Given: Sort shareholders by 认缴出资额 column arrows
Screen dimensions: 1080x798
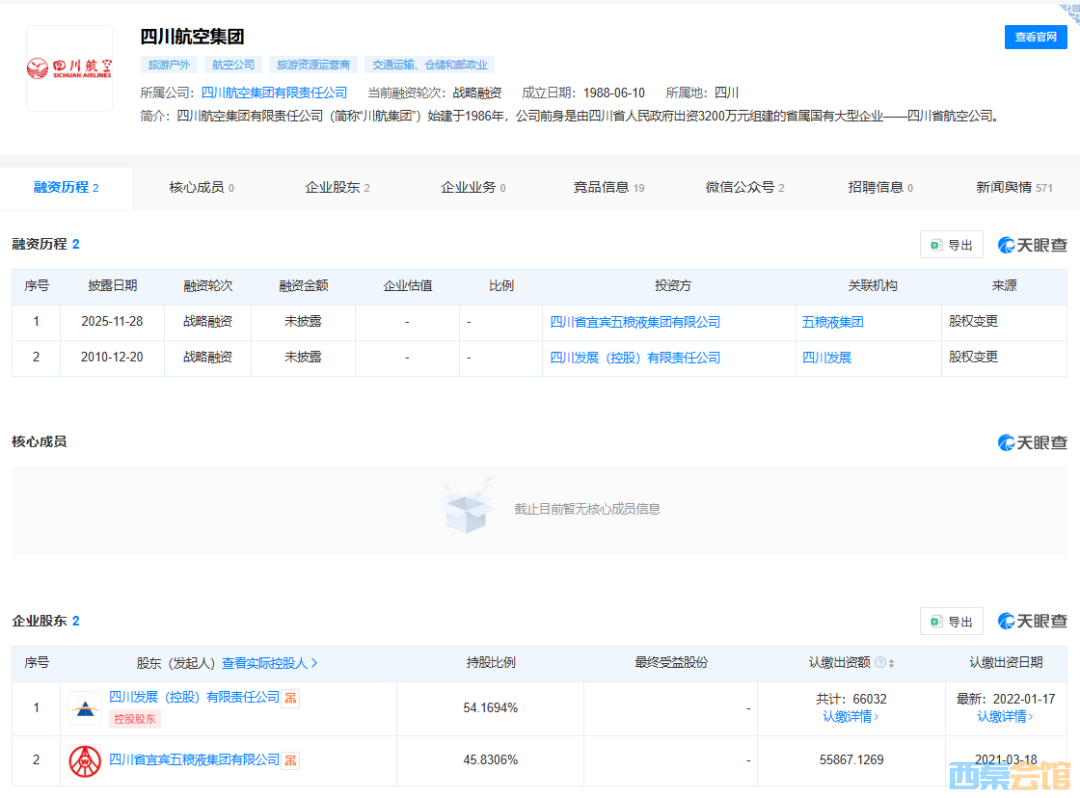Looking at the screenshot, I should (x=891, y=663).
